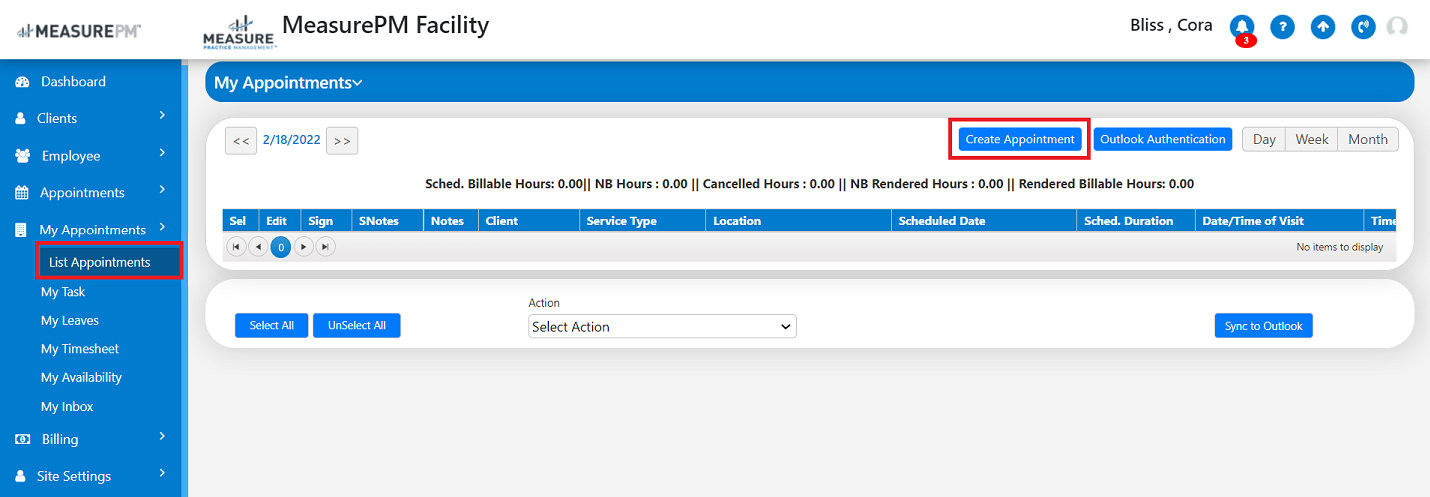Click the Sched. Duration column header

pos(1136,221)
